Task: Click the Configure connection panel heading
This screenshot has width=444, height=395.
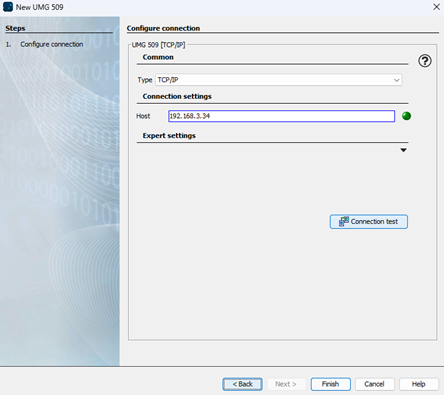Action: pyautogui.click(x=163, y=28)
